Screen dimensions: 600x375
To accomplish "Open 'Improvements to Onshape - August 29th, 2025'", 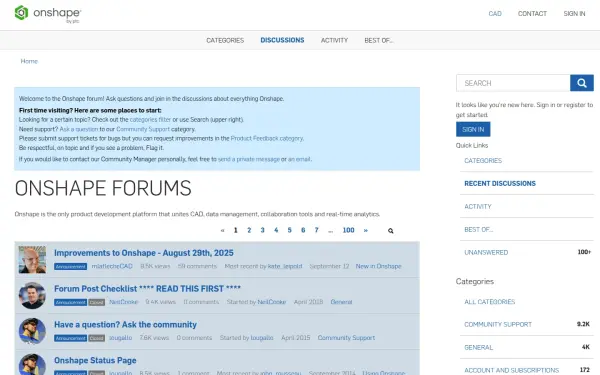I will [144, 253].
